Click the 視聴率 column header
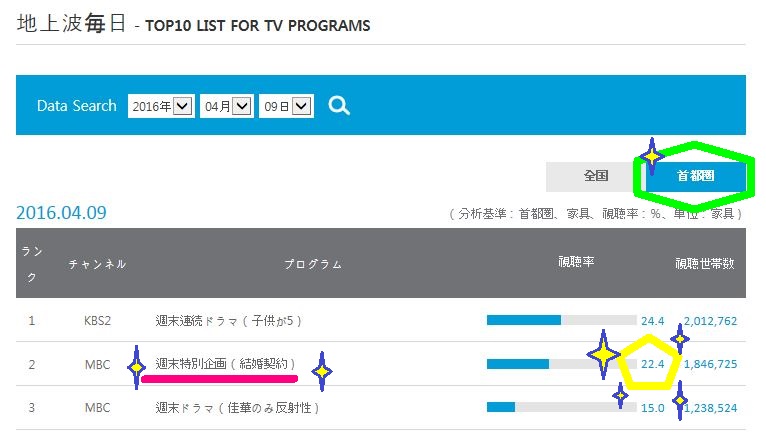The width and height of the screenshot is (766, 436). pyautogui.click(x=576, y=261)
